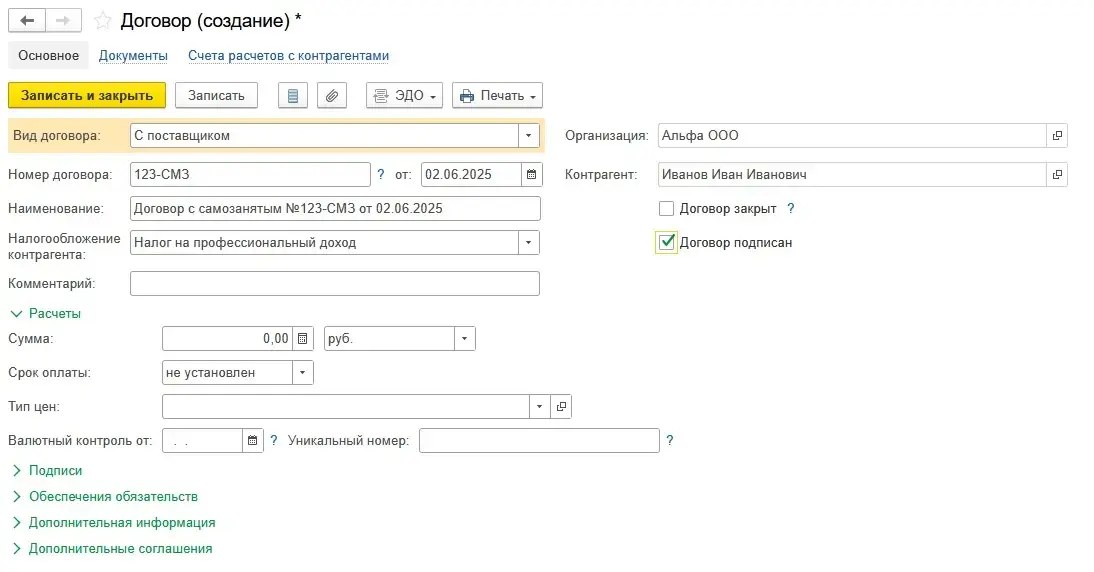1094x572 pixels.
Task: Open the Счета расчетов с контрагентами tab
Action: (288, 56)
